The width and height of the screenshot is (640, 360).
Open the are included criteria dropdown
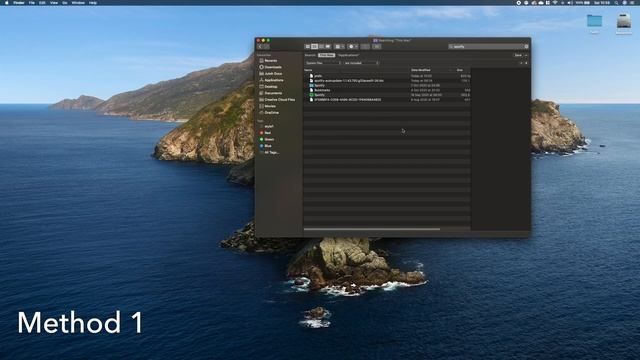click(362, 63)
